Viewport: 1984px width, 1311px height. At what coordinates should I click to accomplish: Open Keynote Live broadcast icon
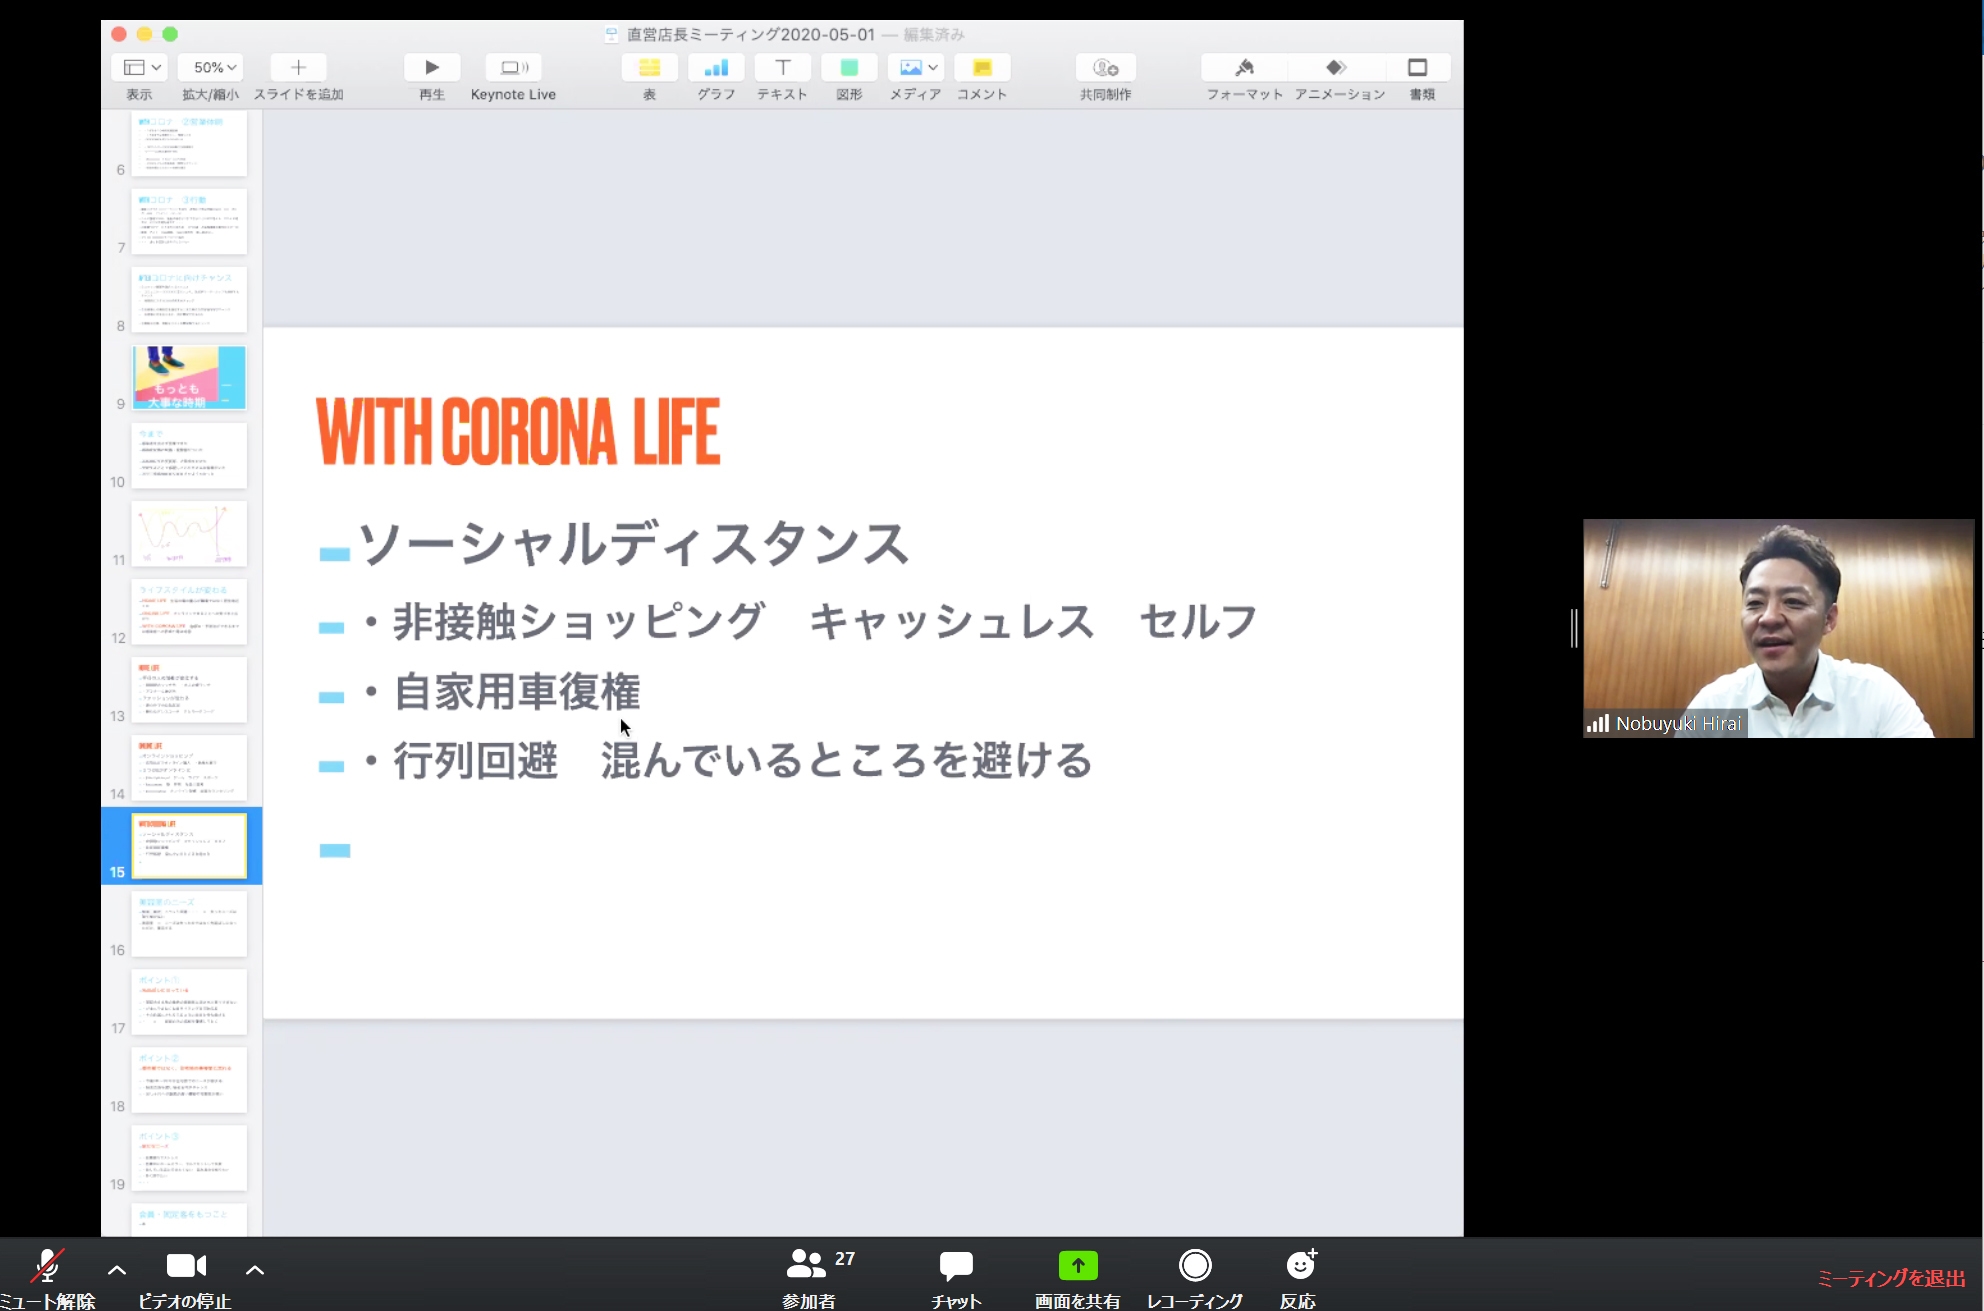[x=513, y=68]
